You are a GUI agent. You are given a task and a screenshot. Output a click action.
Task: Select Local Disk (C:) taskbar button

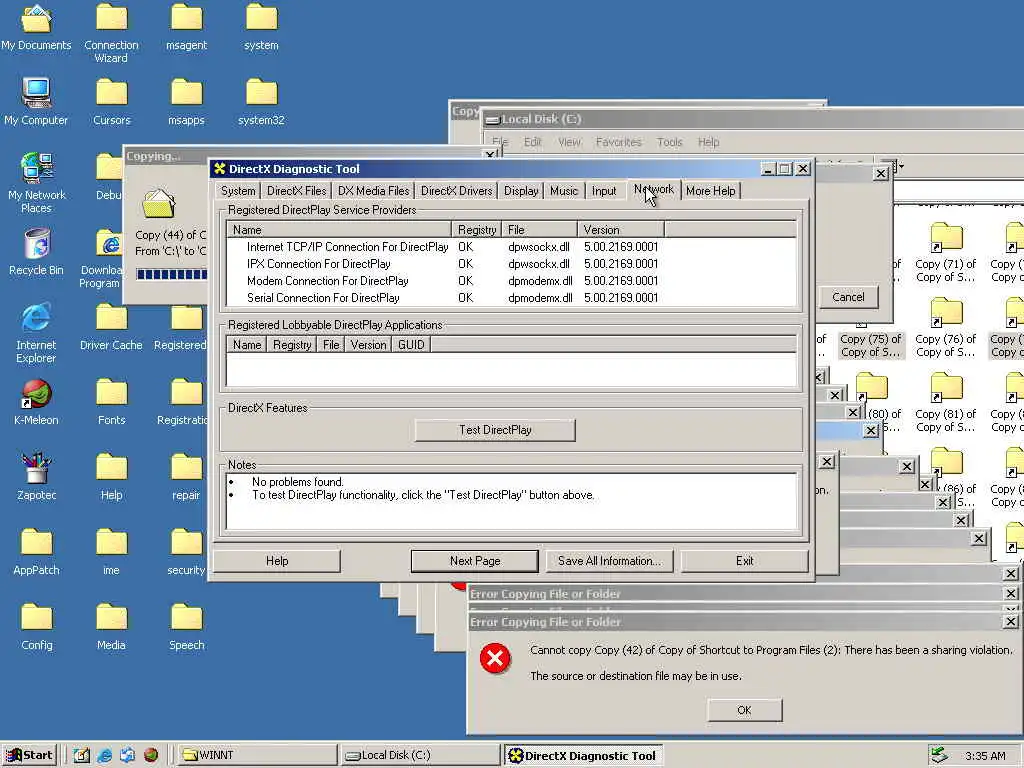click(421, 756)
